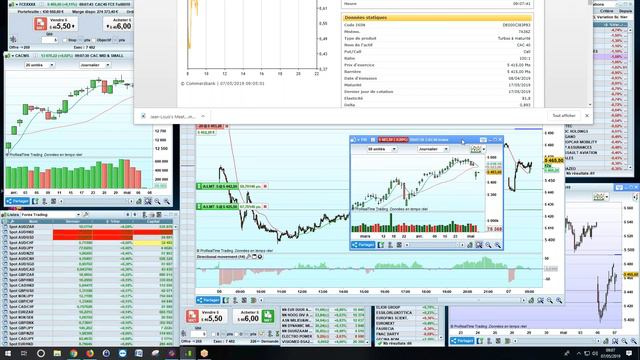Click the lock icon in CACMS chart toolbar
The image size is (640, 360).
(139, 201)
